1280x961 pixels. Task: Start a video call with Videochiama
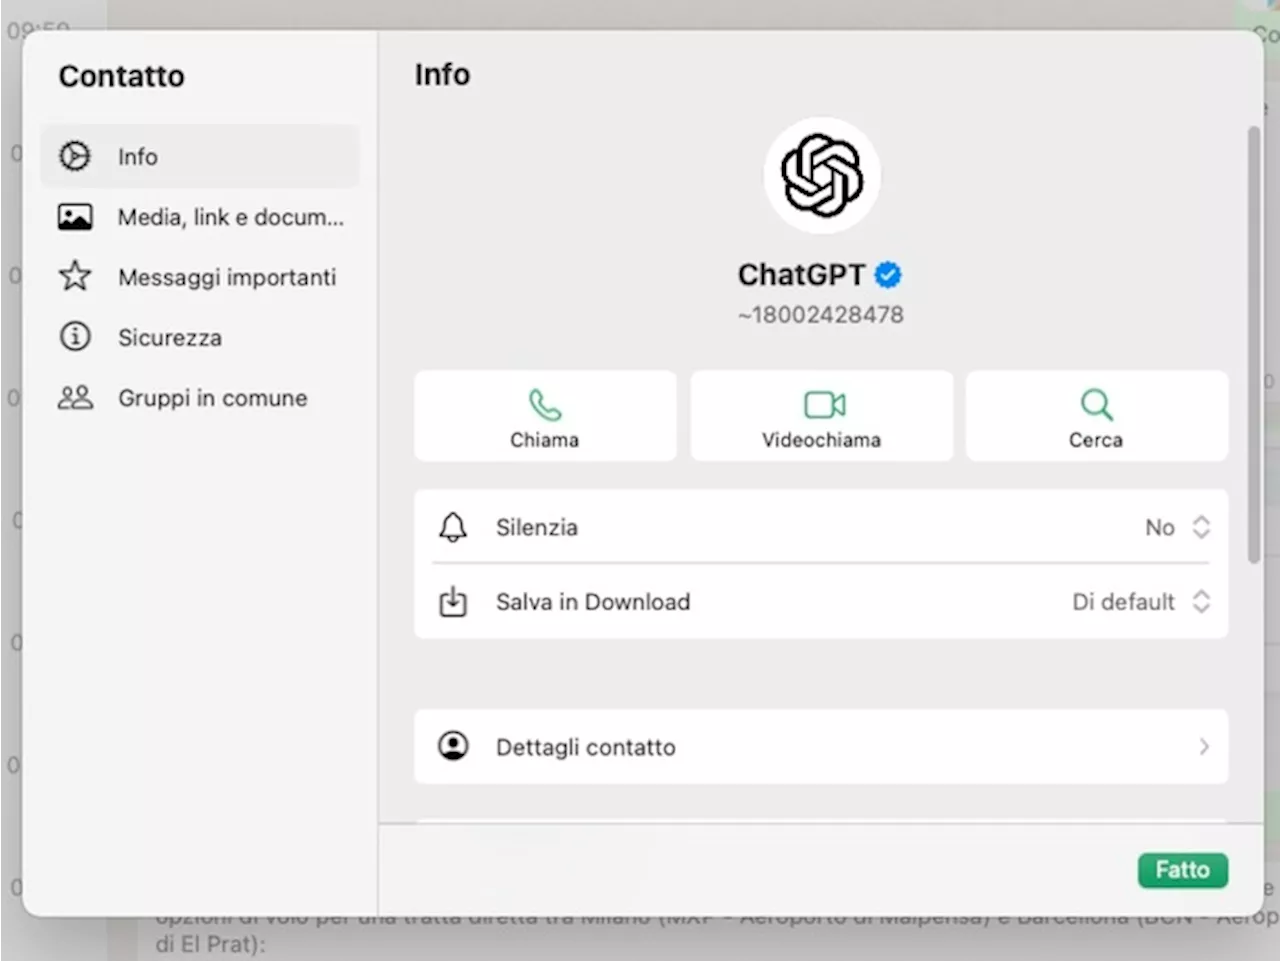821,416
